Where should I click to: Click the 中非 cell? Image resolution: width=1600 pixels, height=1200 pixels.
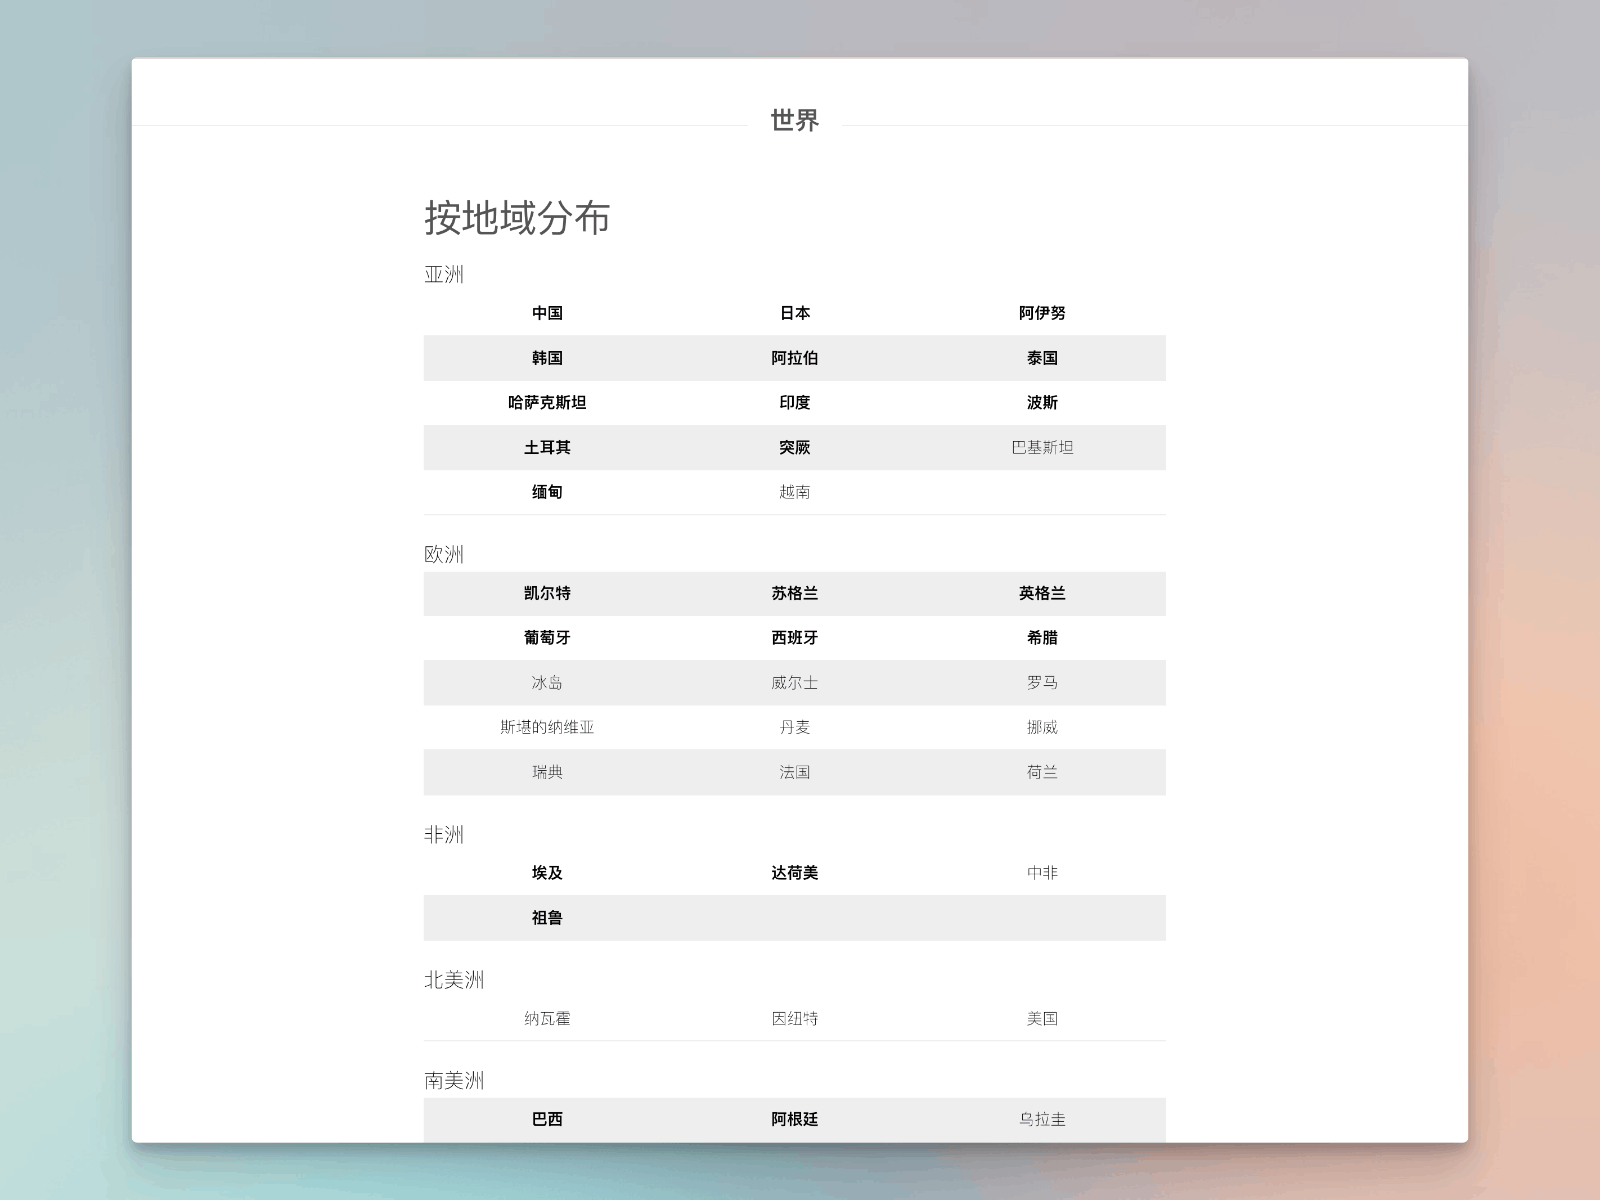[x=1042, y=873]
